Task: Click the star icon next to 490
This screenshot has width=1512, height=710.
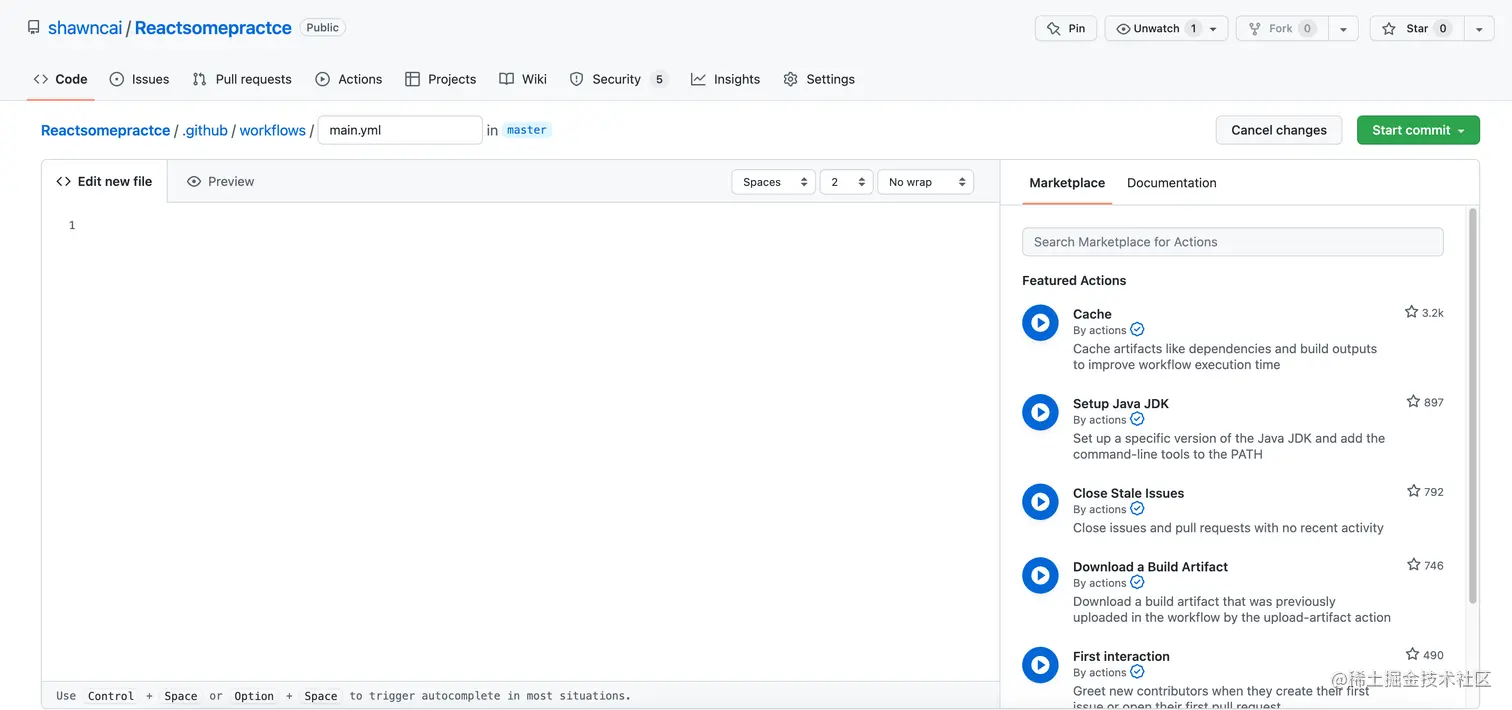Action: (x=1412, y=654)
